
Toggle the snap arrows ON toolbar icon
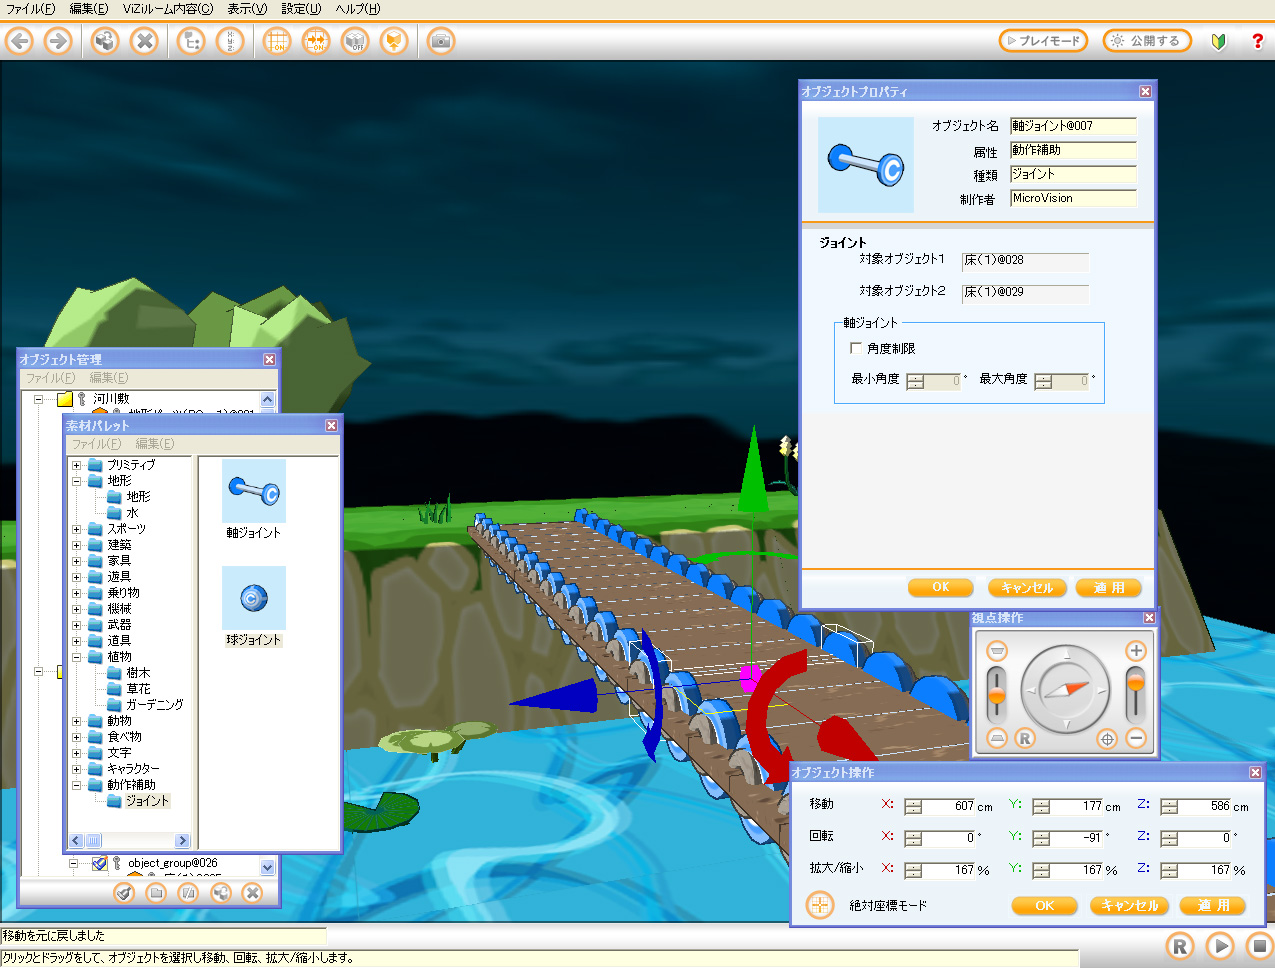(x=316, y=41)
